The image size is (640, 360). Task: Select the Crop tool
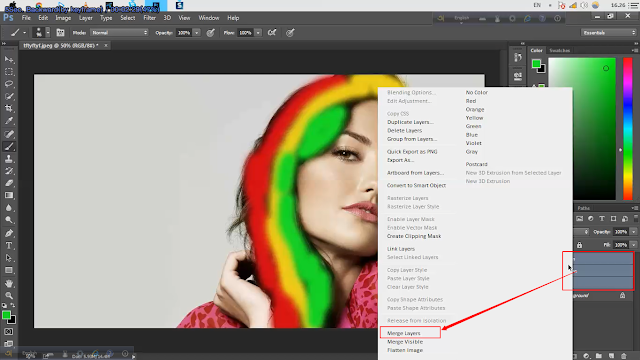tap(9, 109)
